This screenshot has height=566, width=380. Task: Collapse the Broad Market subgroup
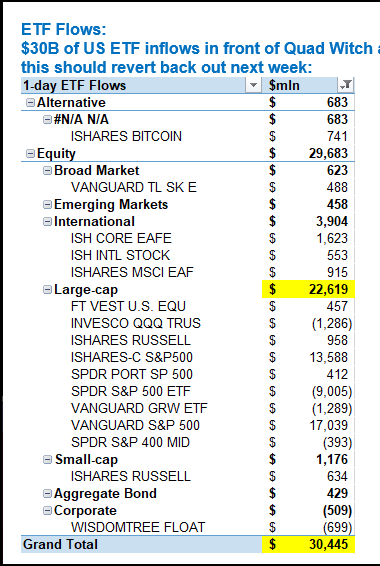coord(47,170)
